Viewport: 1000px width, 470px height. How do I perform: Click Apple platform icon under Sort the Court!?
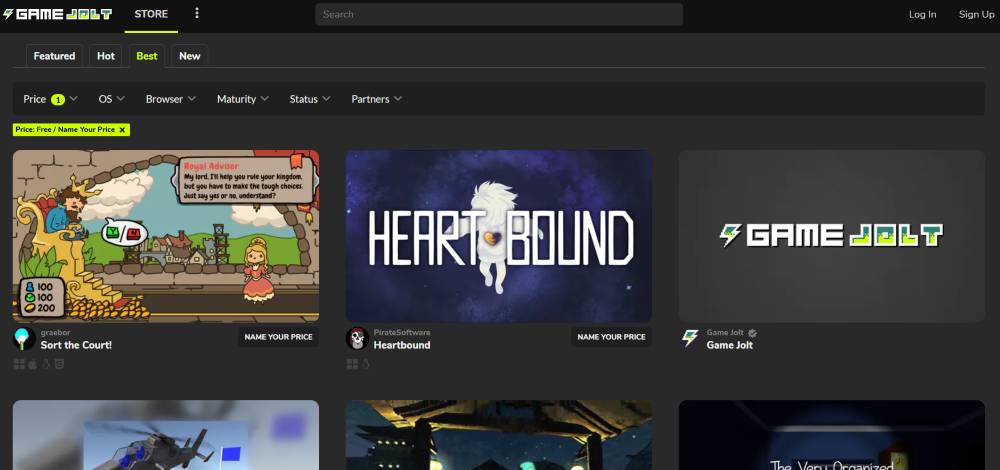point(33,364)
